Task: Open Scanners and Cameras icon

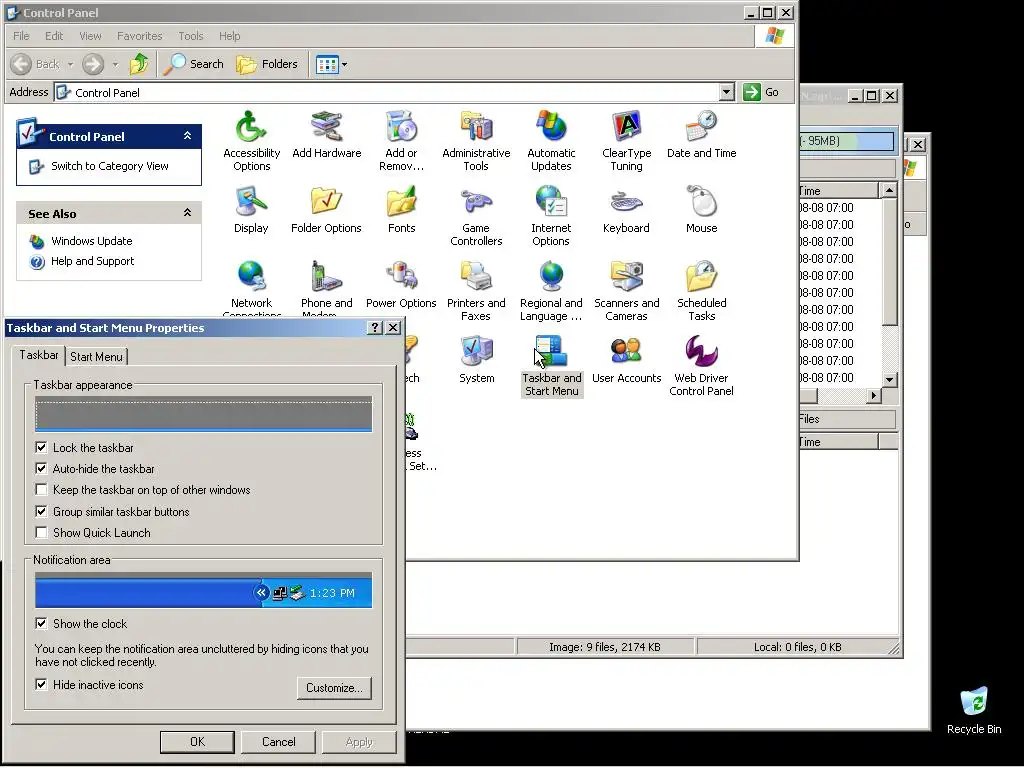Action: click(x=626, y=291)
